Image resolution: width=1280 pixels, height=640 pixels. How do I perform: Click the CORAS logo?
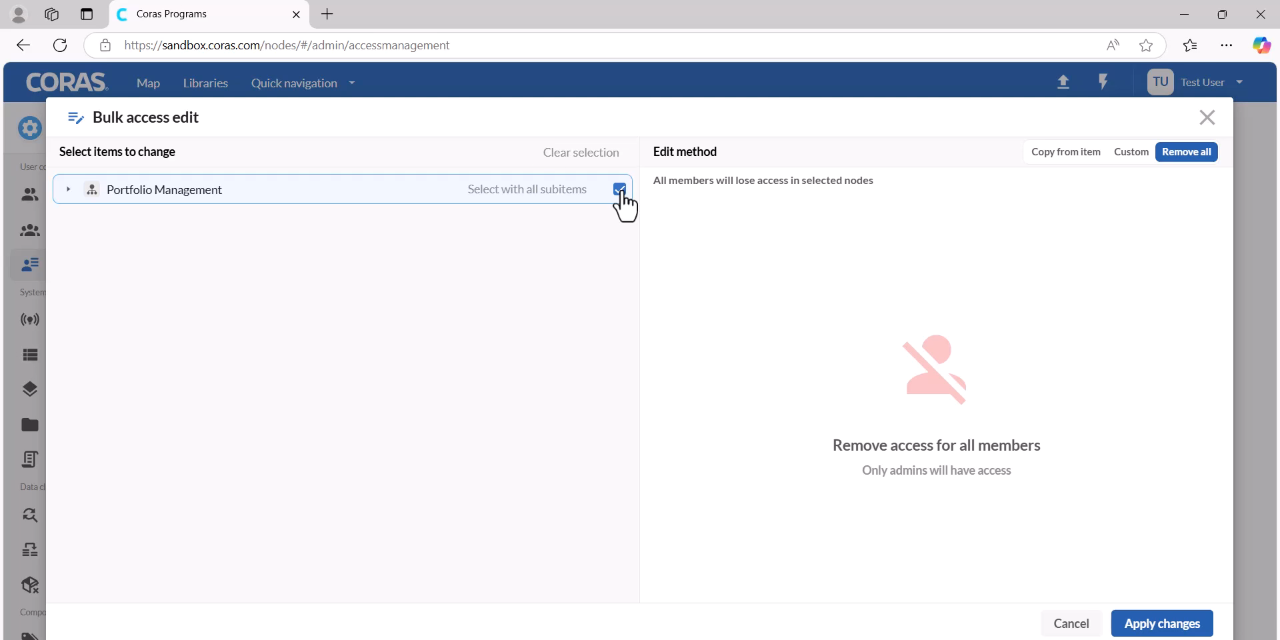point(66,82)
